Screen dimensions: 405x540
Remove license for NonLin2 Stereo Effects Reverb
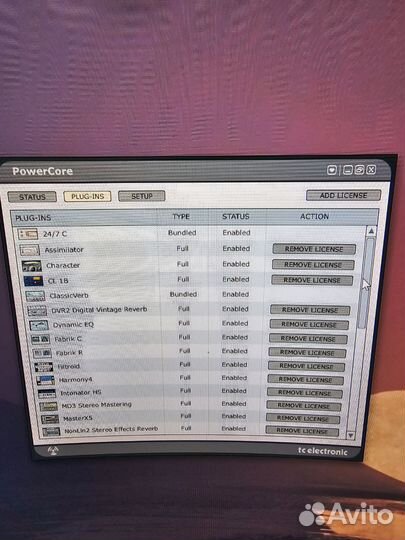pyautogui.click(x=302, y=431)
